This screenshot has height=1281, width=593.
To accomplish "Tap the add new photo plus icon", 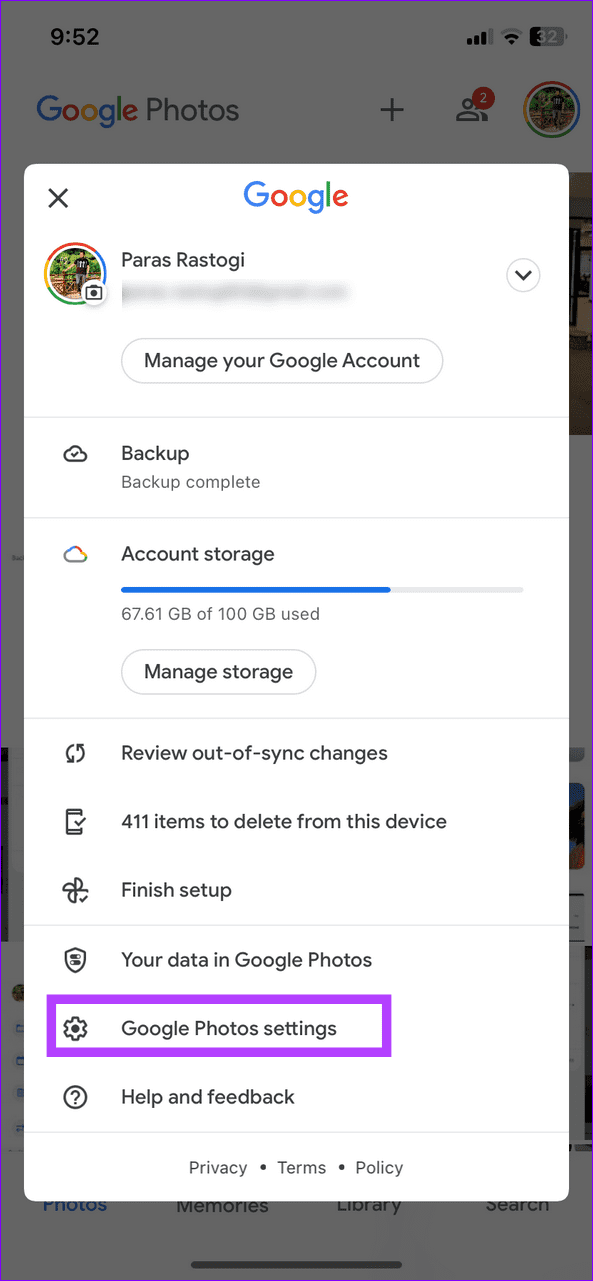I will [392, 110].
